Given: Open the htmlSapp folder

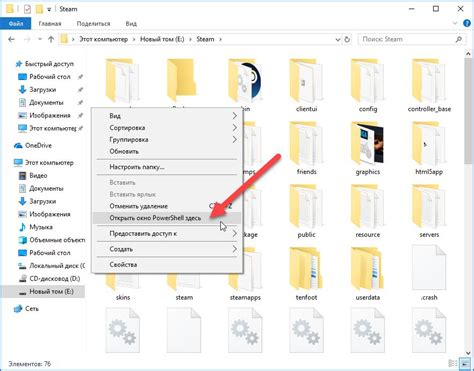Looking at the screenshot, I should tap(429, 149).
